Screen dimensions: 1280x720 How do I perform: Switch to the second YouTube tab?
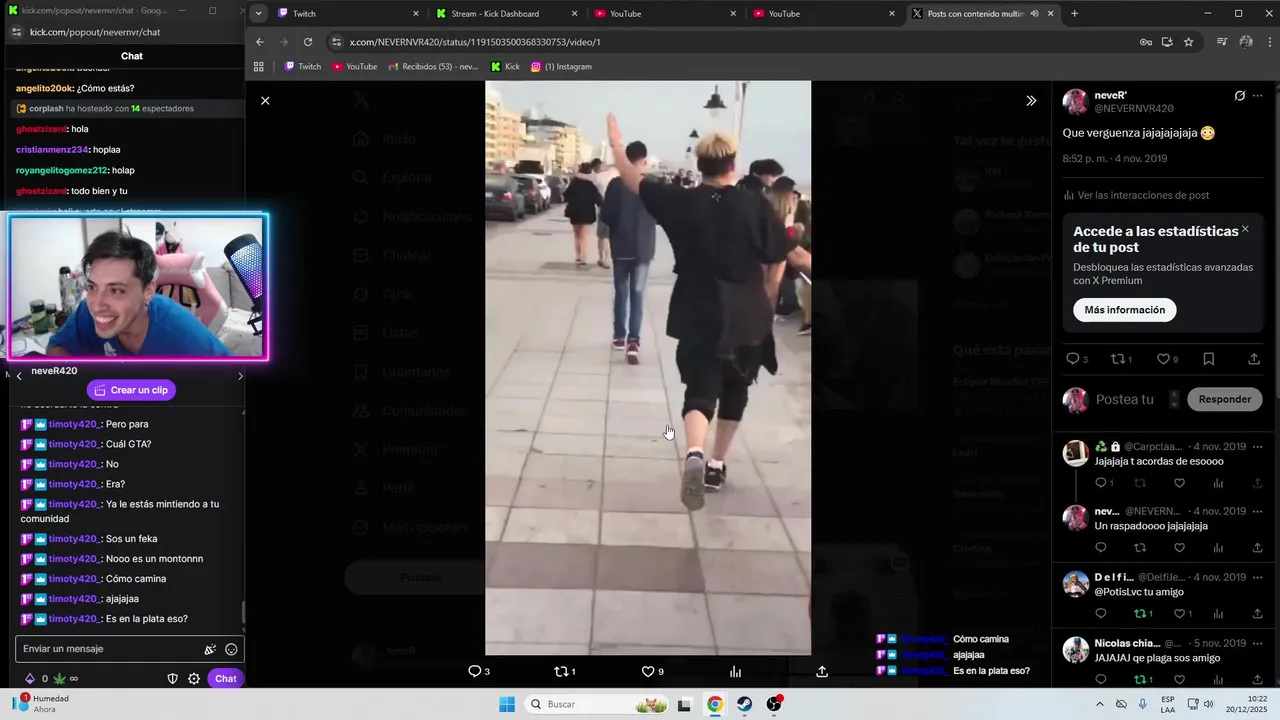coord(824,14)
